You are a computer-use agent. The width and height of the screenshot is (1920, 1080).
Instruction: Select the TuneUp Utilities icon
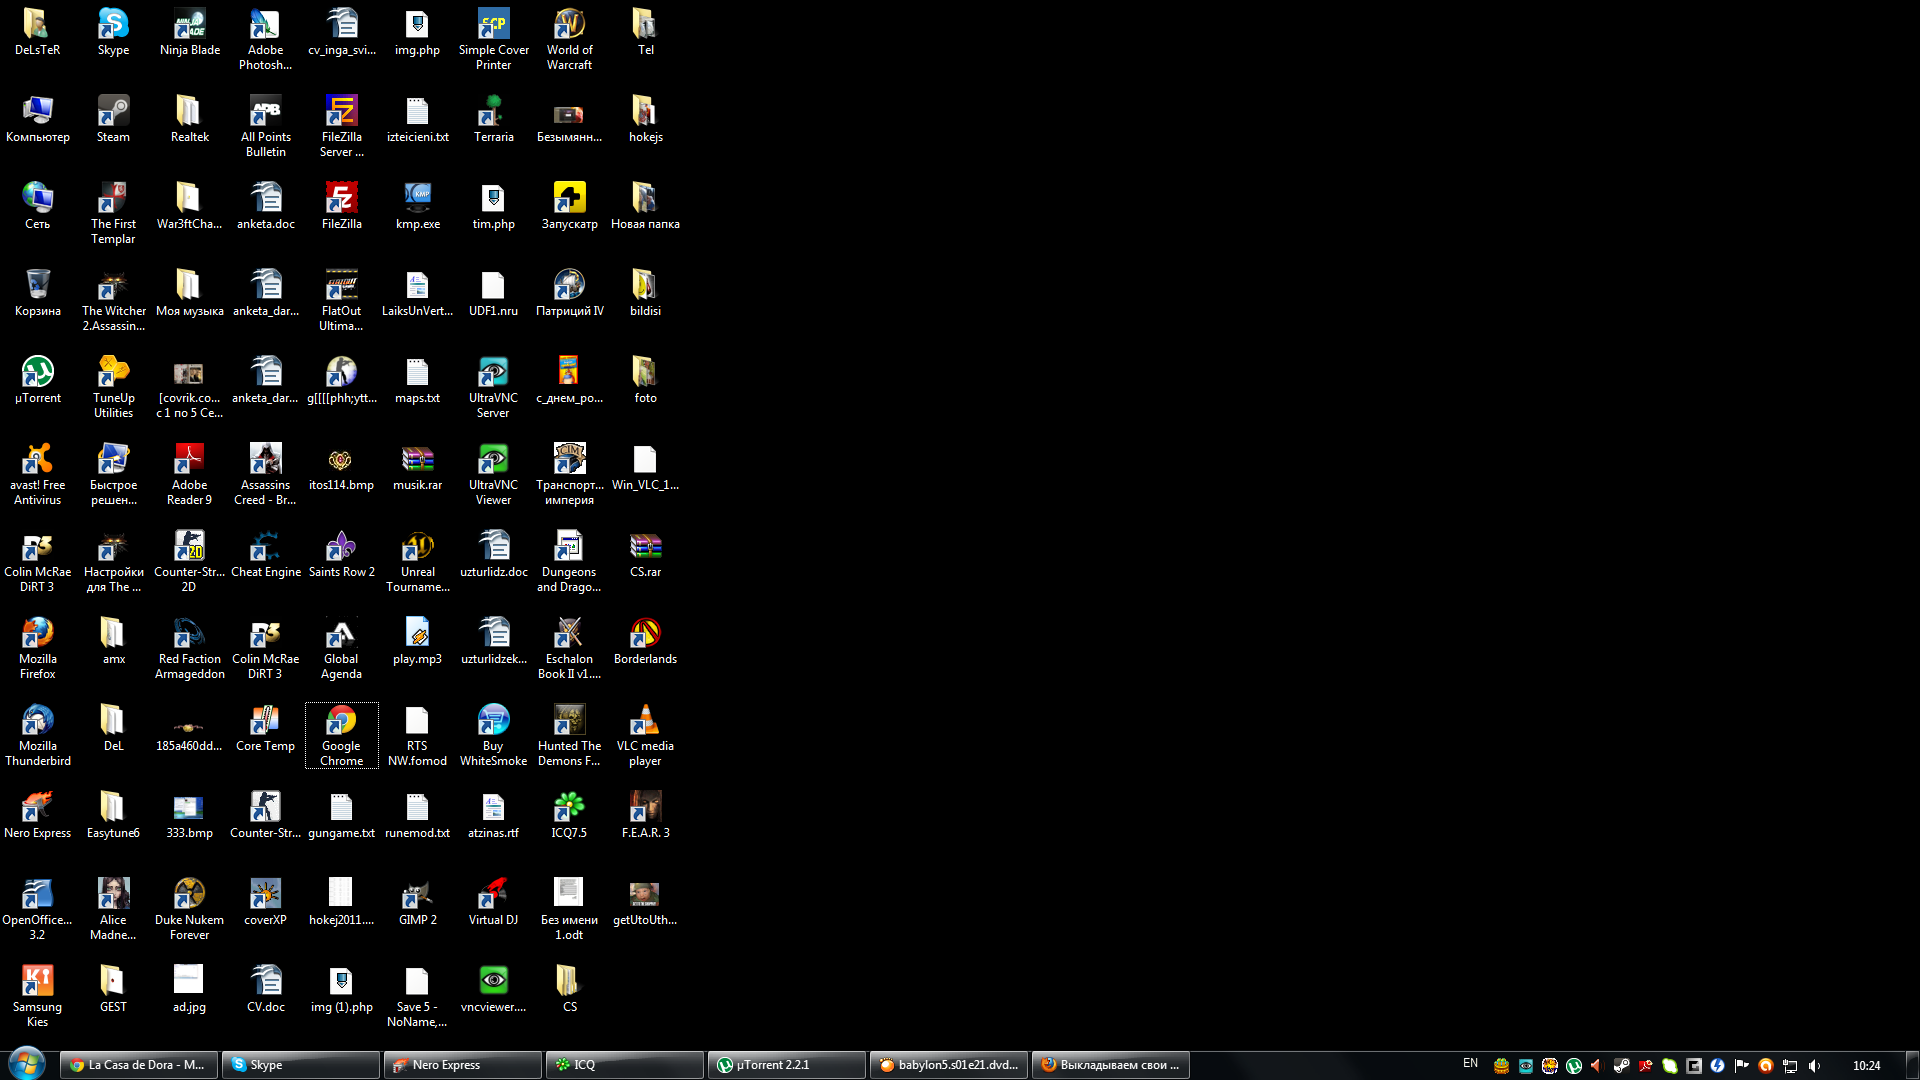point(113,388)
